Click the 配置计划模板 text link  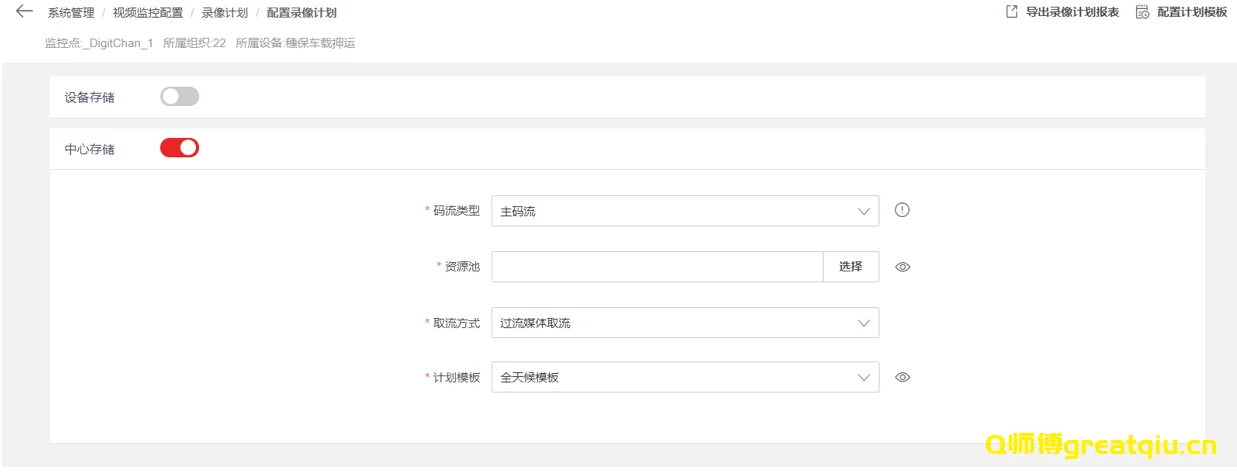[x=1191, y=13]
